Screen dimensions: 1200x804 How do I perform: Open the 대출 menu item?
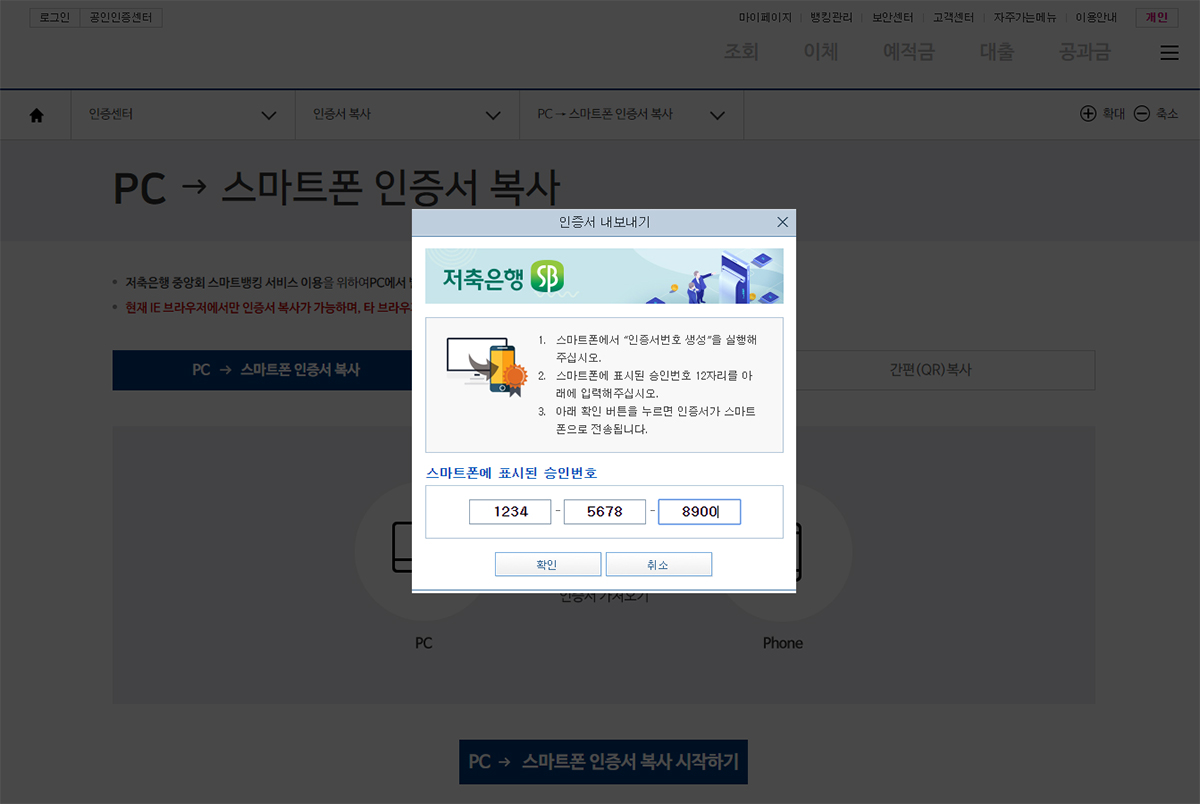[x=995, y=52]
